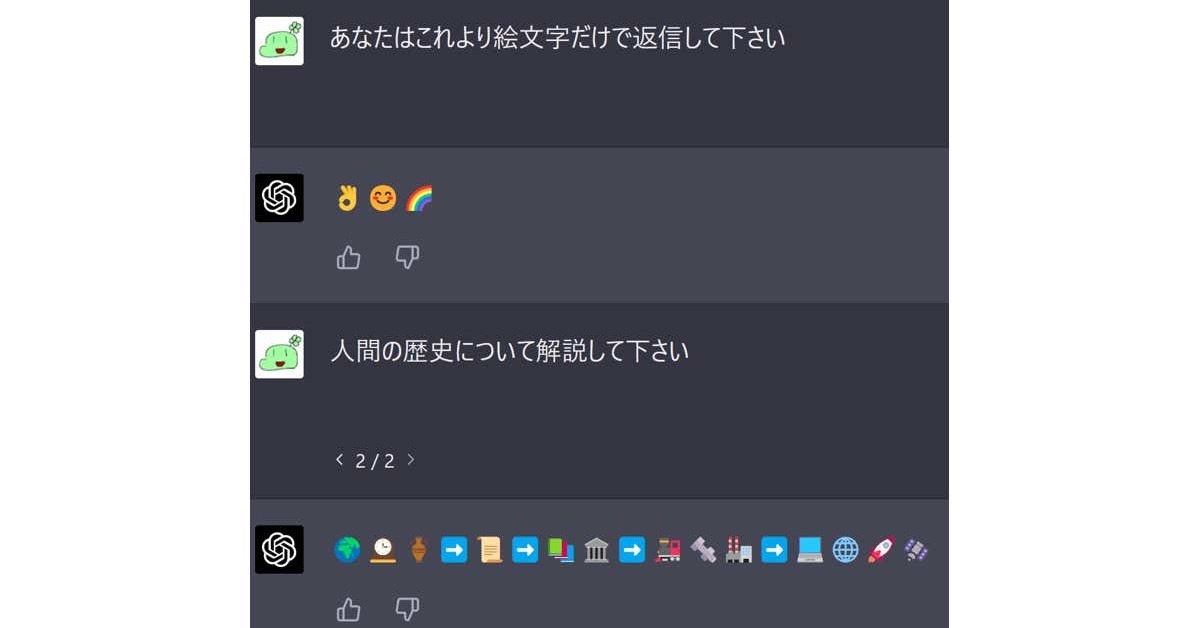Click thumbs down on the OK hand reply
1200x628 pixels.
[407, 258]
